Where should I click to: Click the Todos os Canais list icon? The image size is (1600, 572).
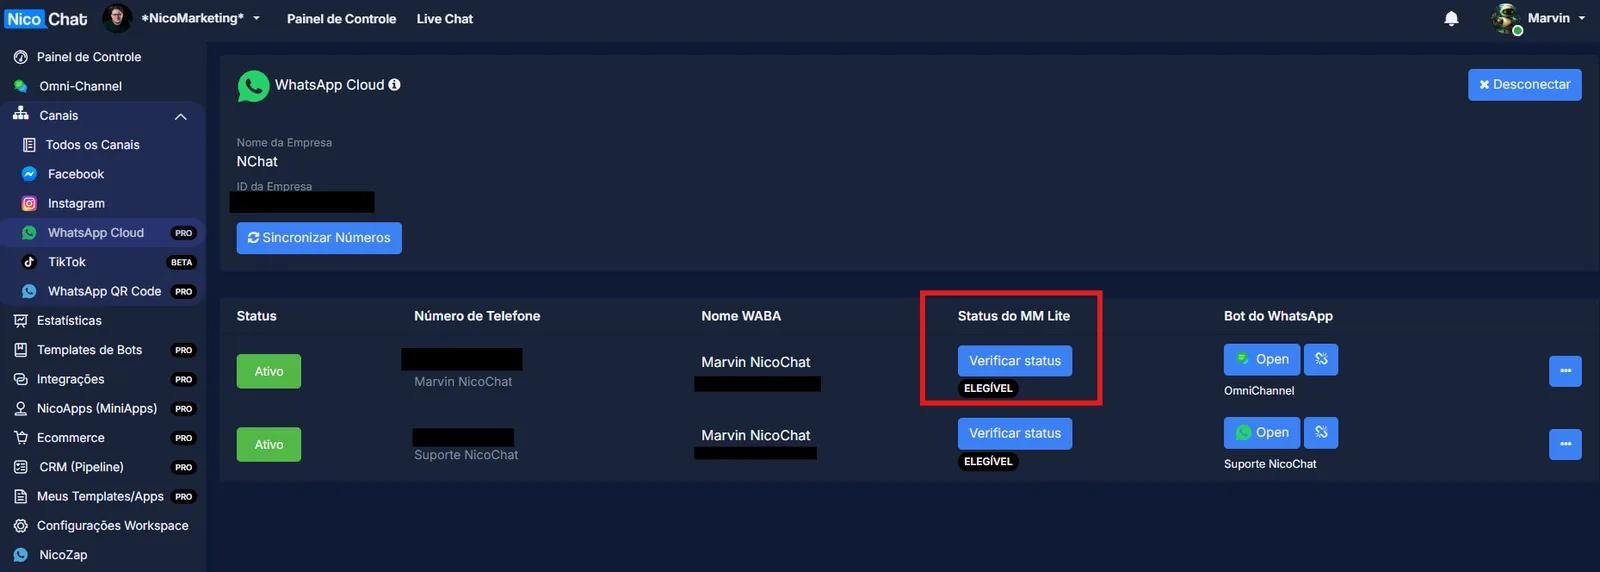pos(29,145)
